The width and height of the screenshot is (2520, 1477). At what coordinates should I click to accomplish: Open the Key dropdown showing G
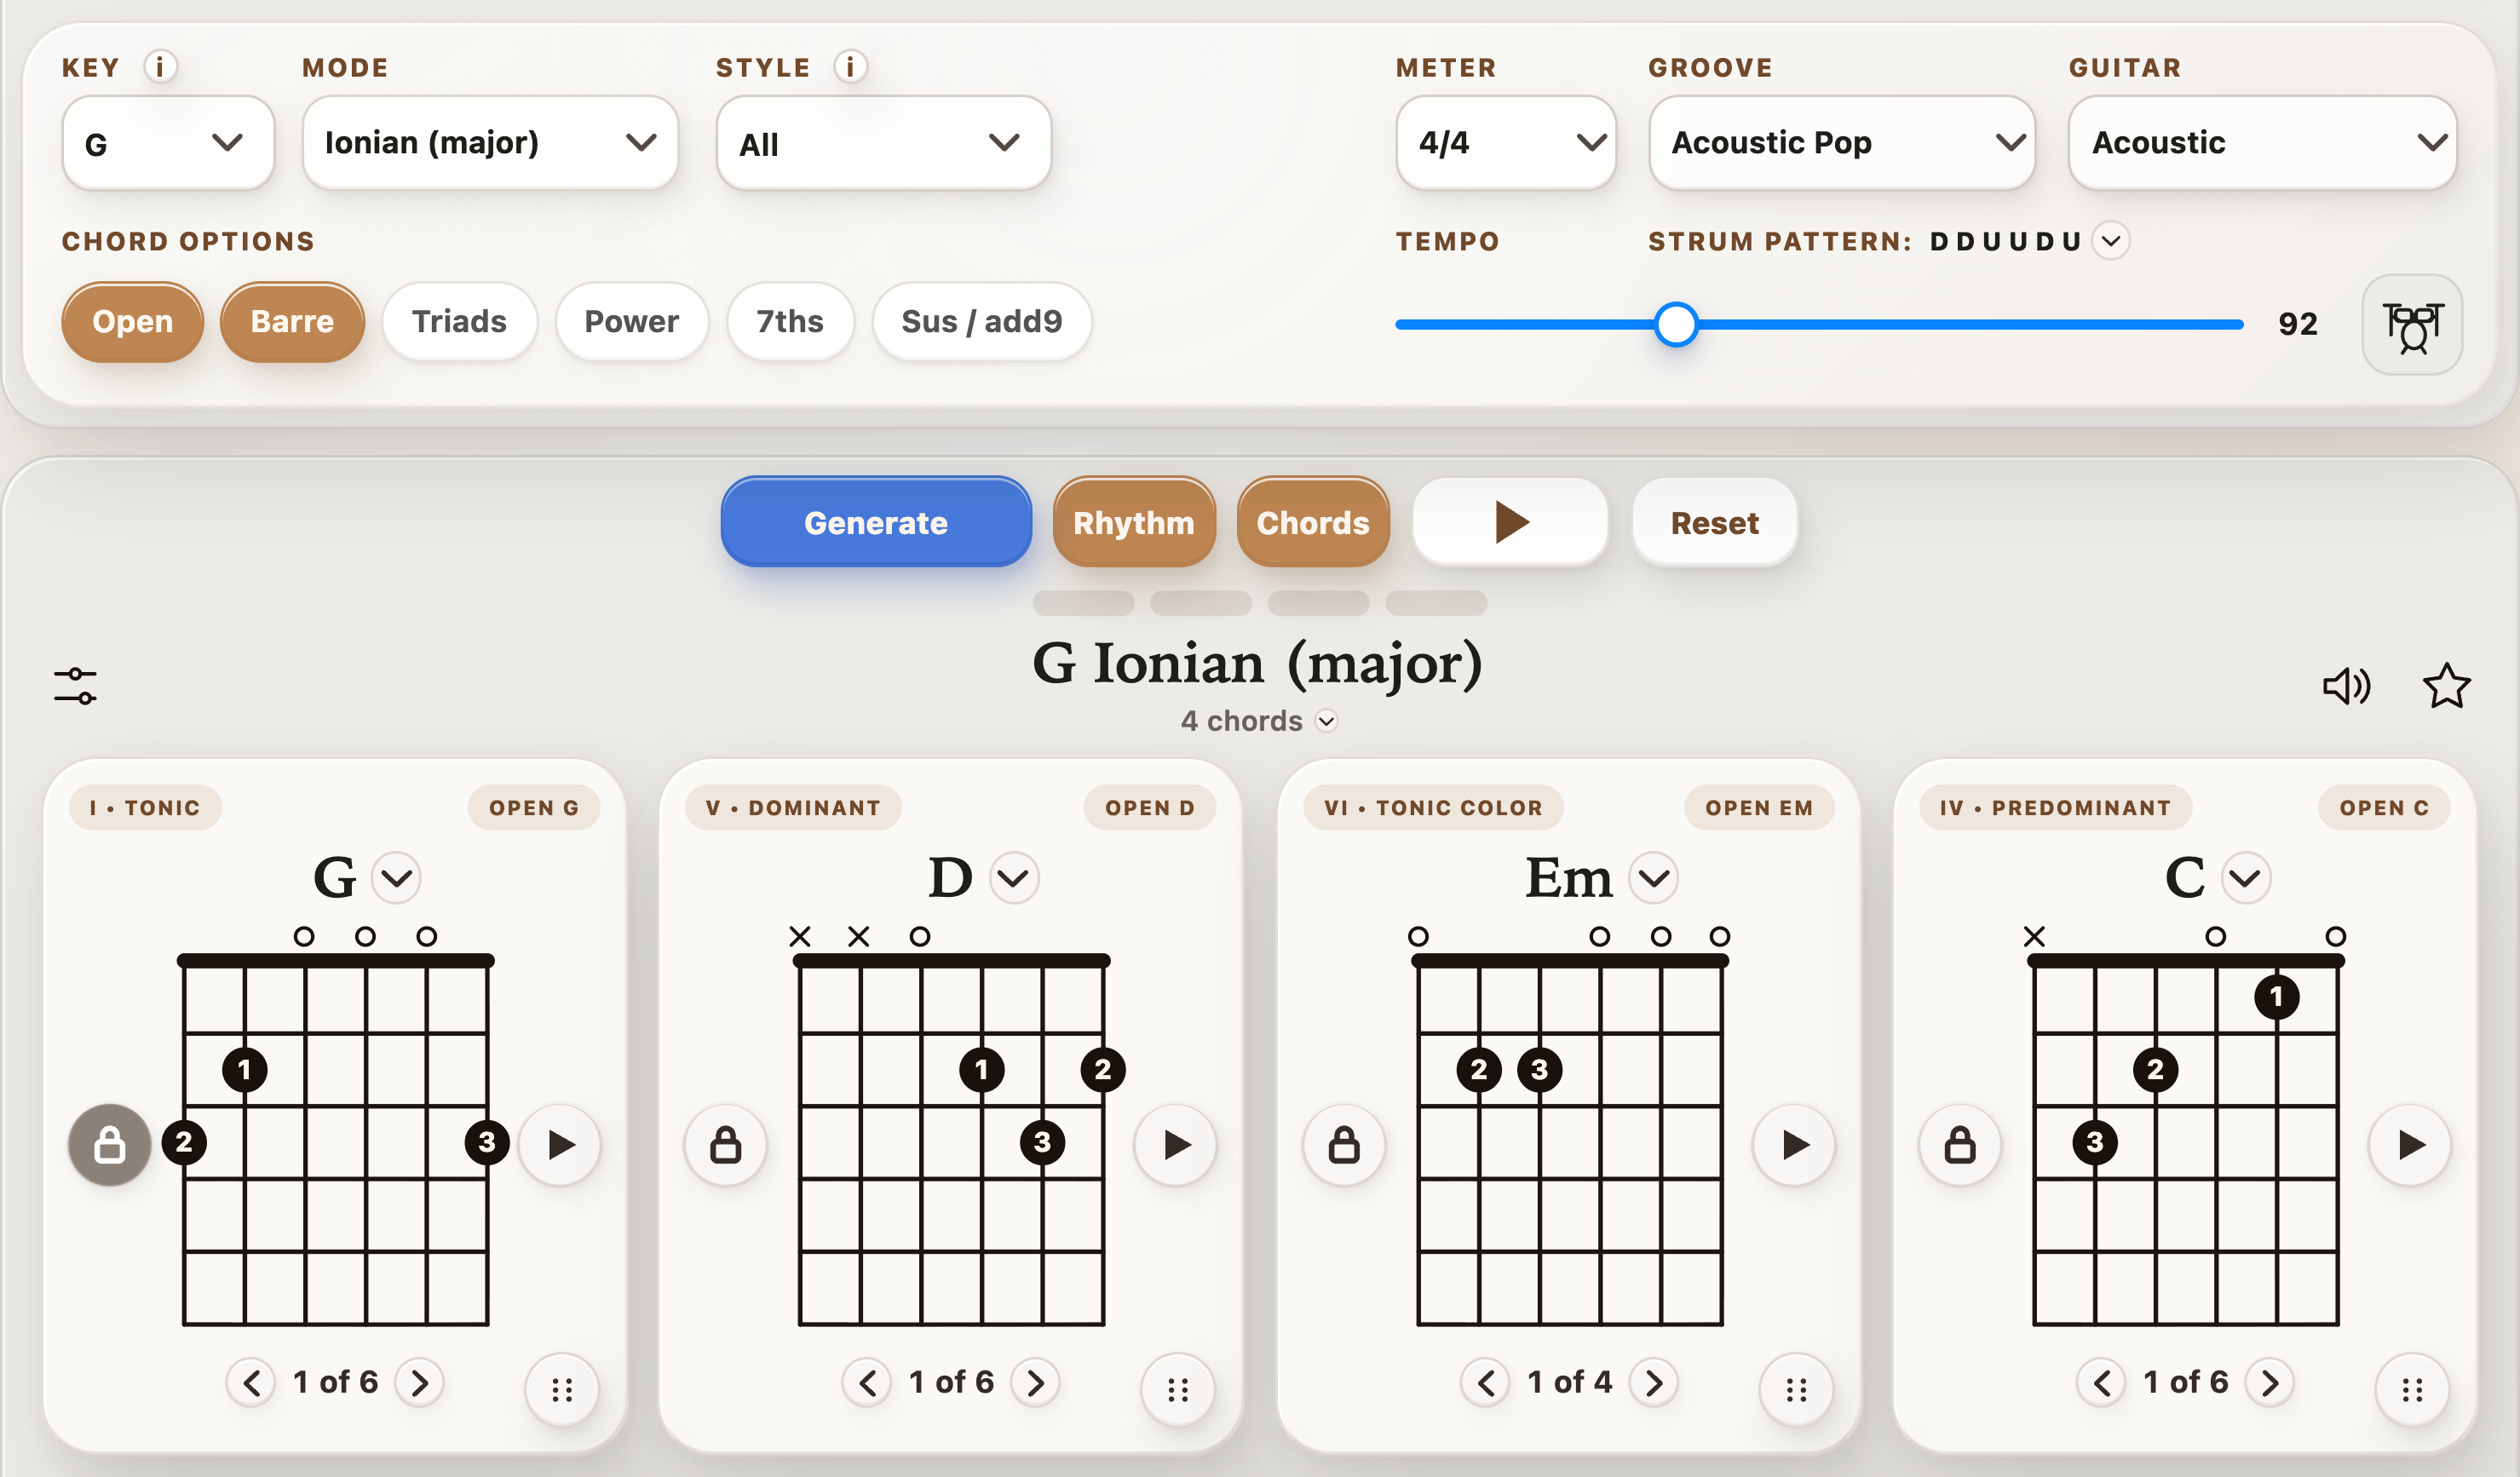coord(168,143)
